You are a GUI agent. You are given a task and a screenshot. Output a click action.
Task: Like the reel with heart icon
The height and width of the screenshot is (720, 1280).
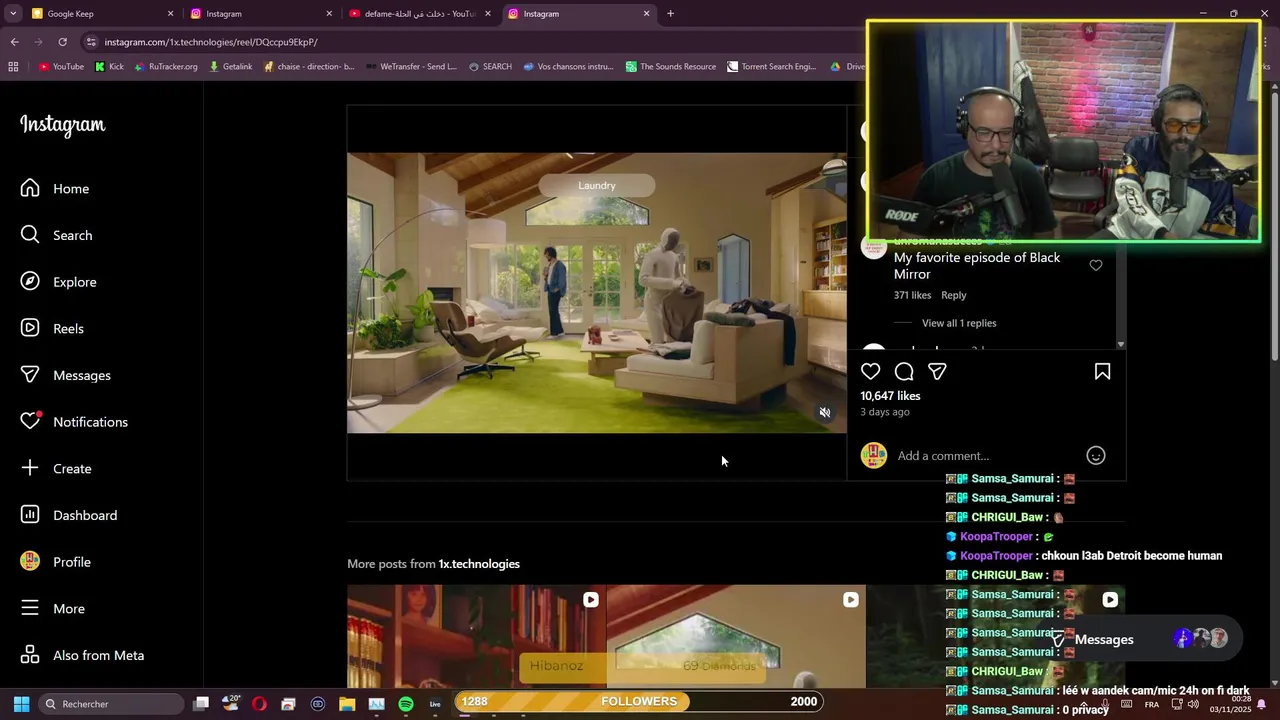pos(871,371)
